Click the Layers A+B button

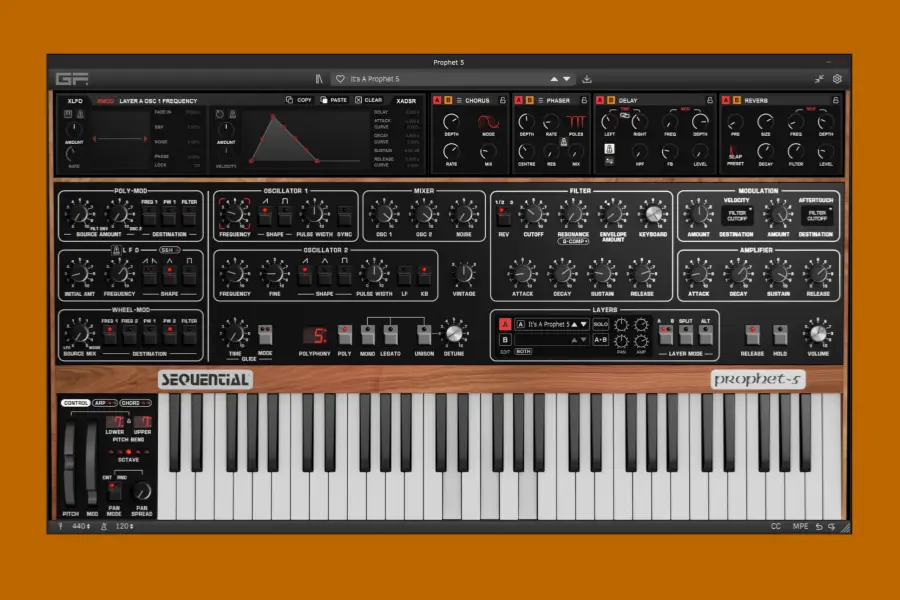(x=600, y=340)
